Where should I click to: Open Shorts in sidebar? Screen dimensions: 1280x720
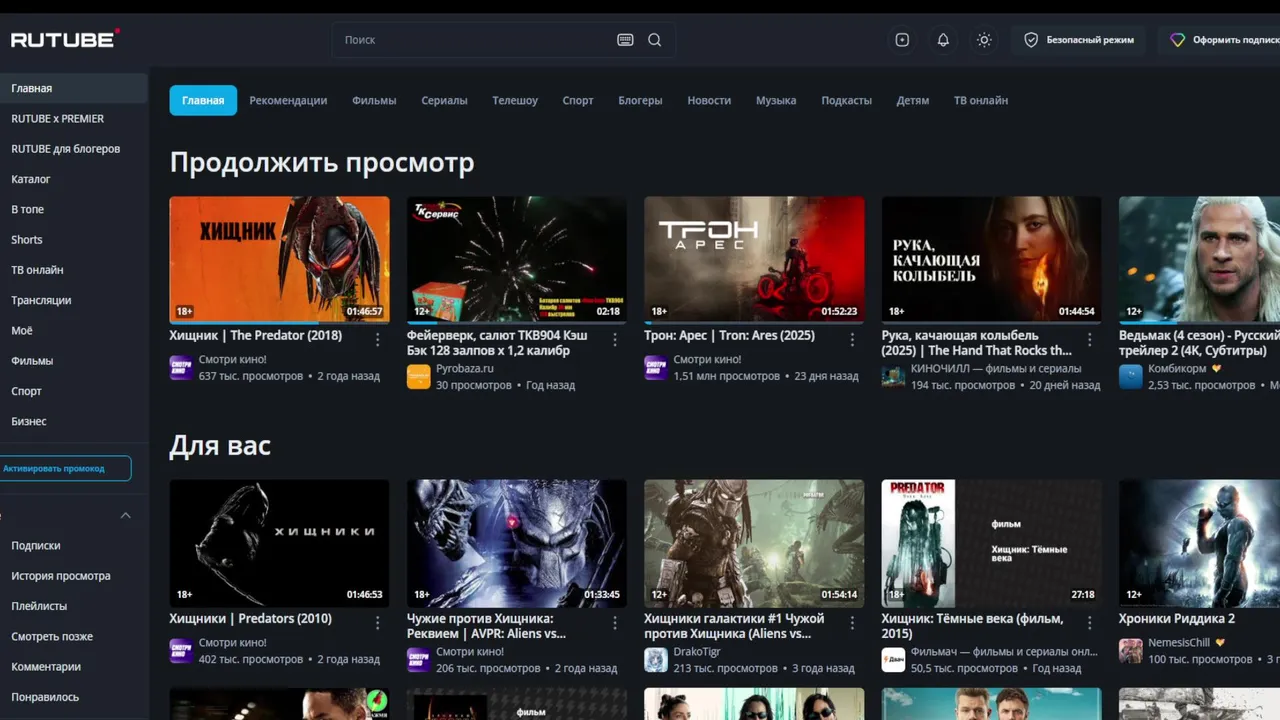click(x=74, y=240)
